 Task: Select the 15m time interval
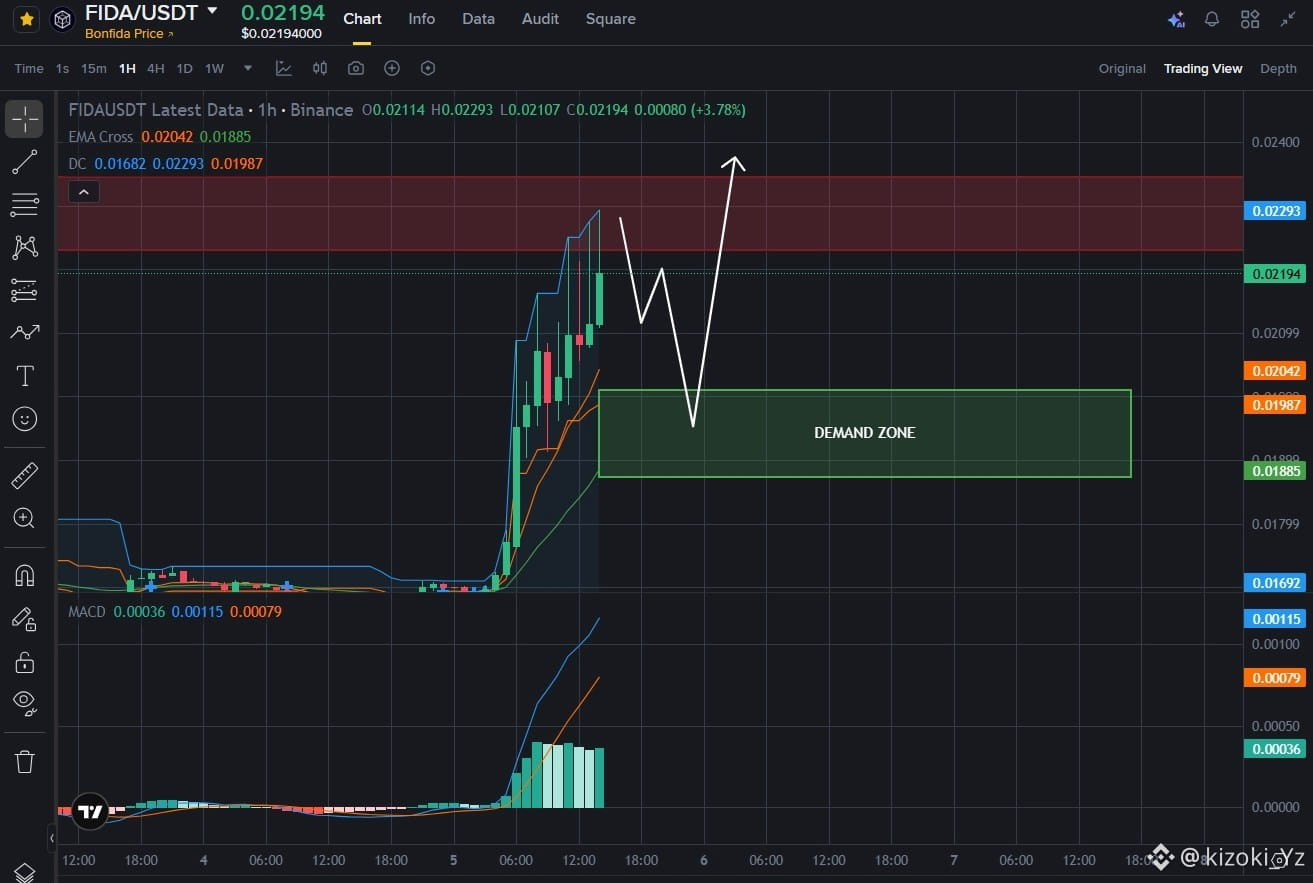[x=94, y=68]
